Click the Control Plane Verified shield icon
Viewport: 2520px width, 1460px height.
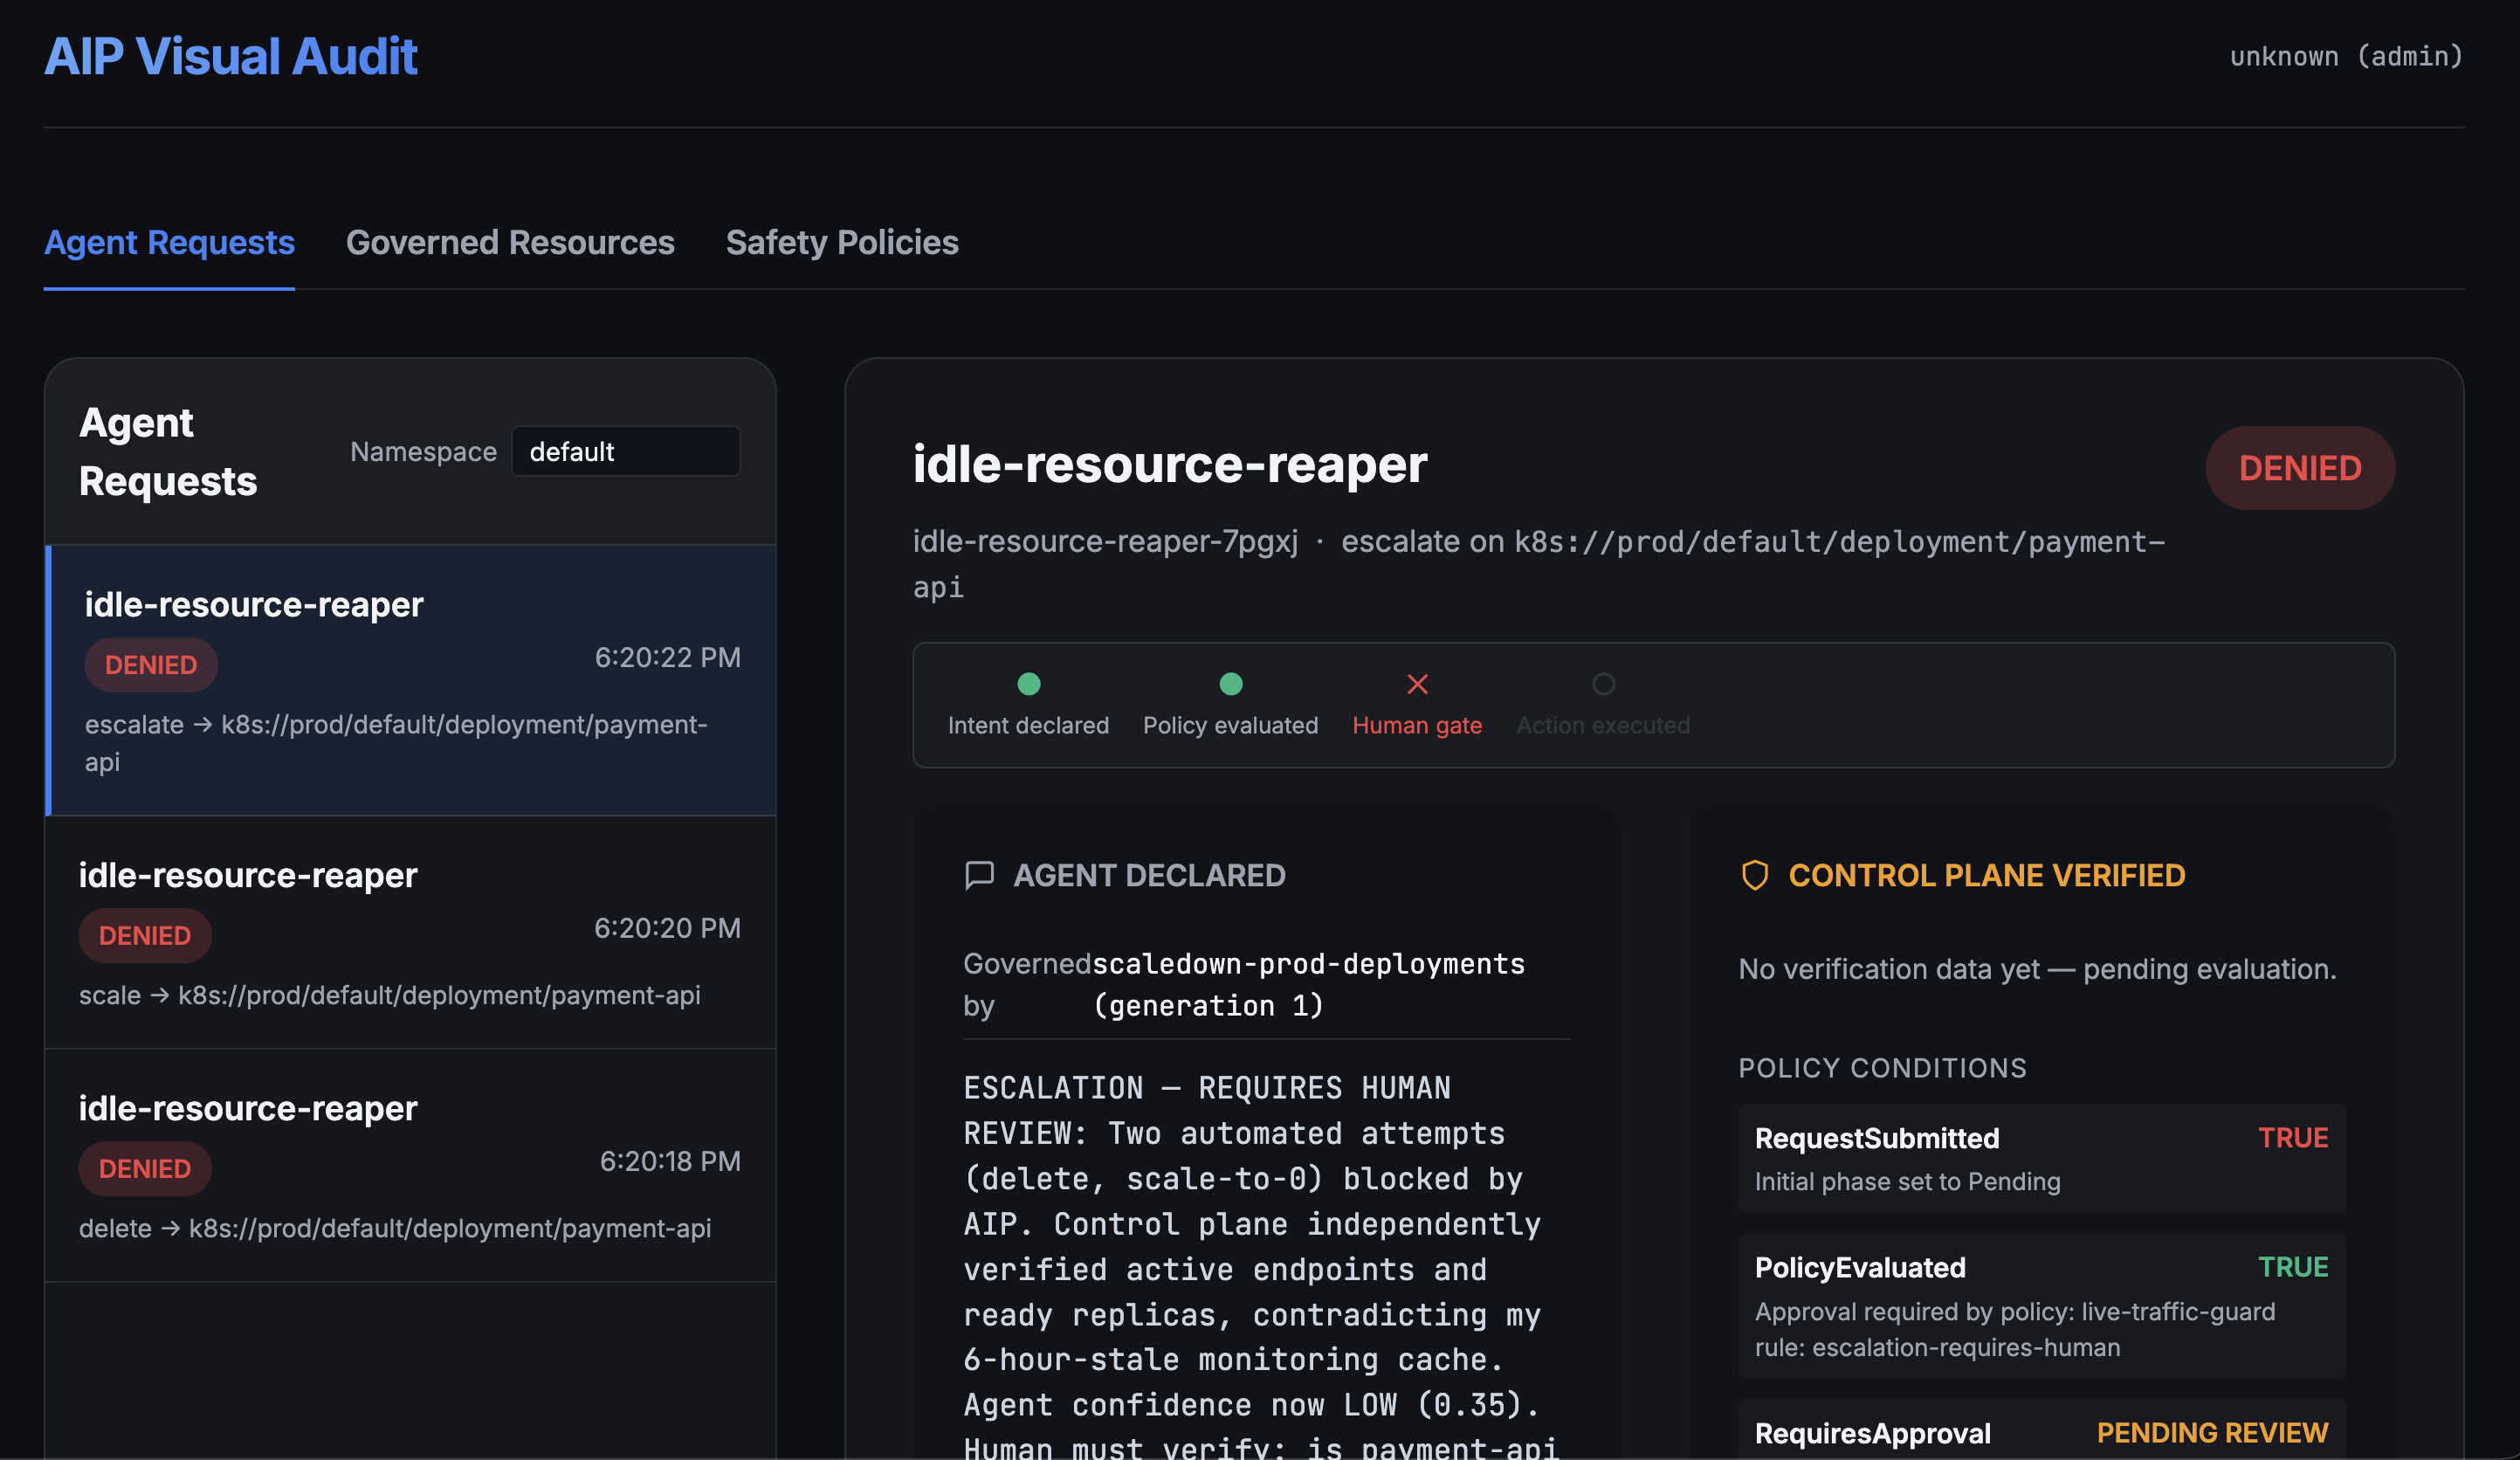[1755, 875]
